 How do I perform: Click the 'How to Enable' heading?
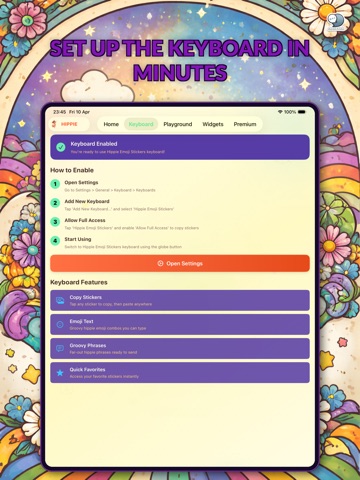pyautogui.click(x=72, y=170)
